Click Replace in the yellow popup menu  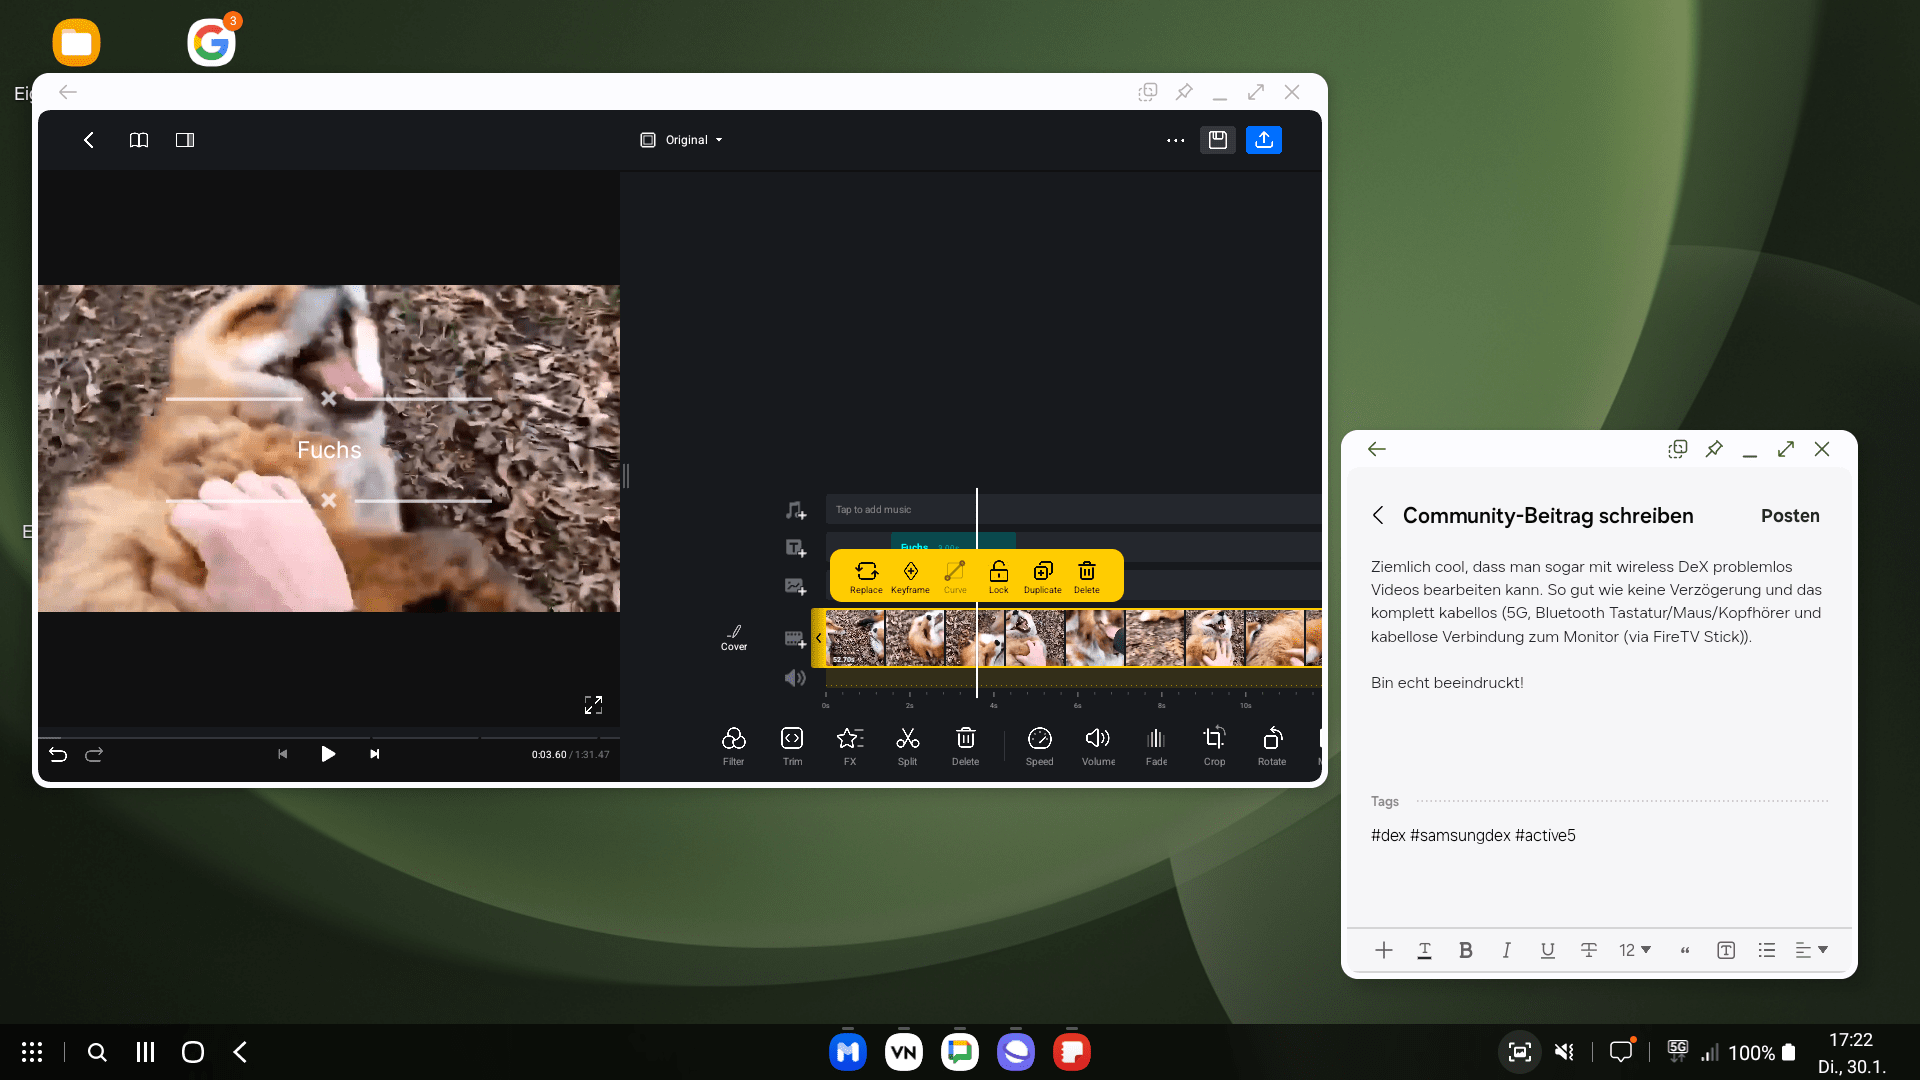click(866, 577)
